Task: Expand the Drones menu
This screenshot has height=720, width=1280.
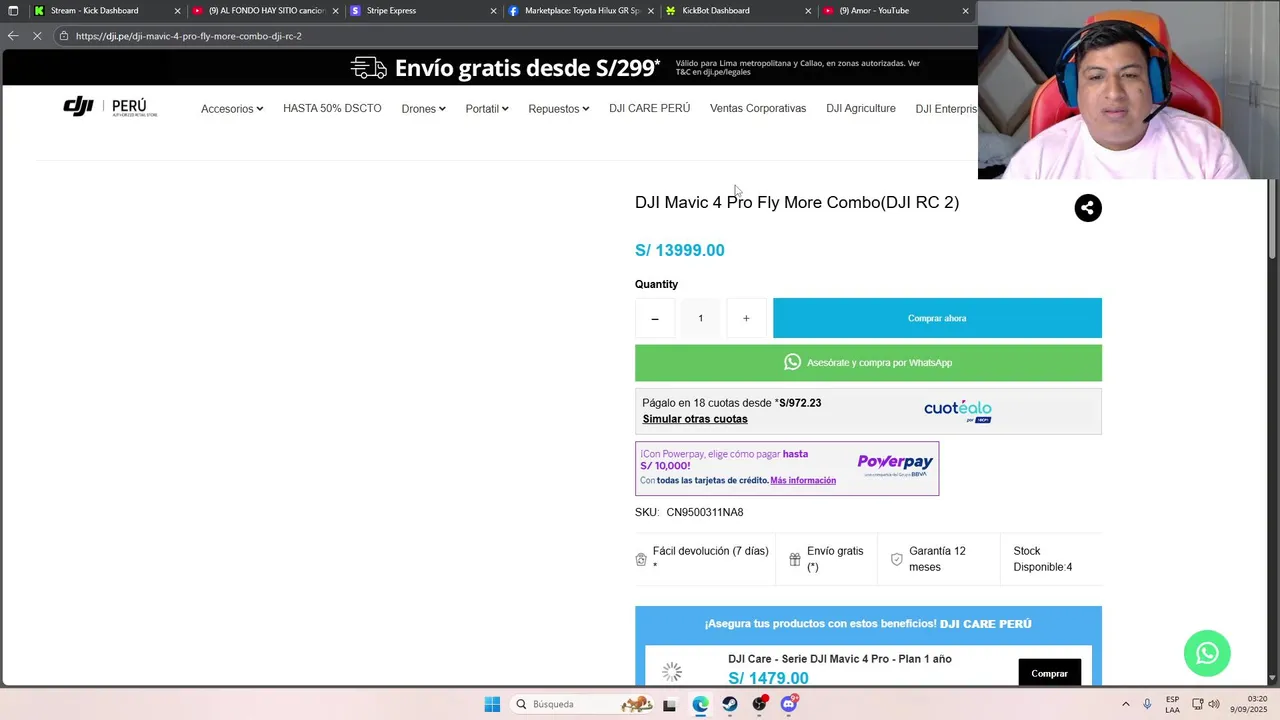Action: pos(423,109)
